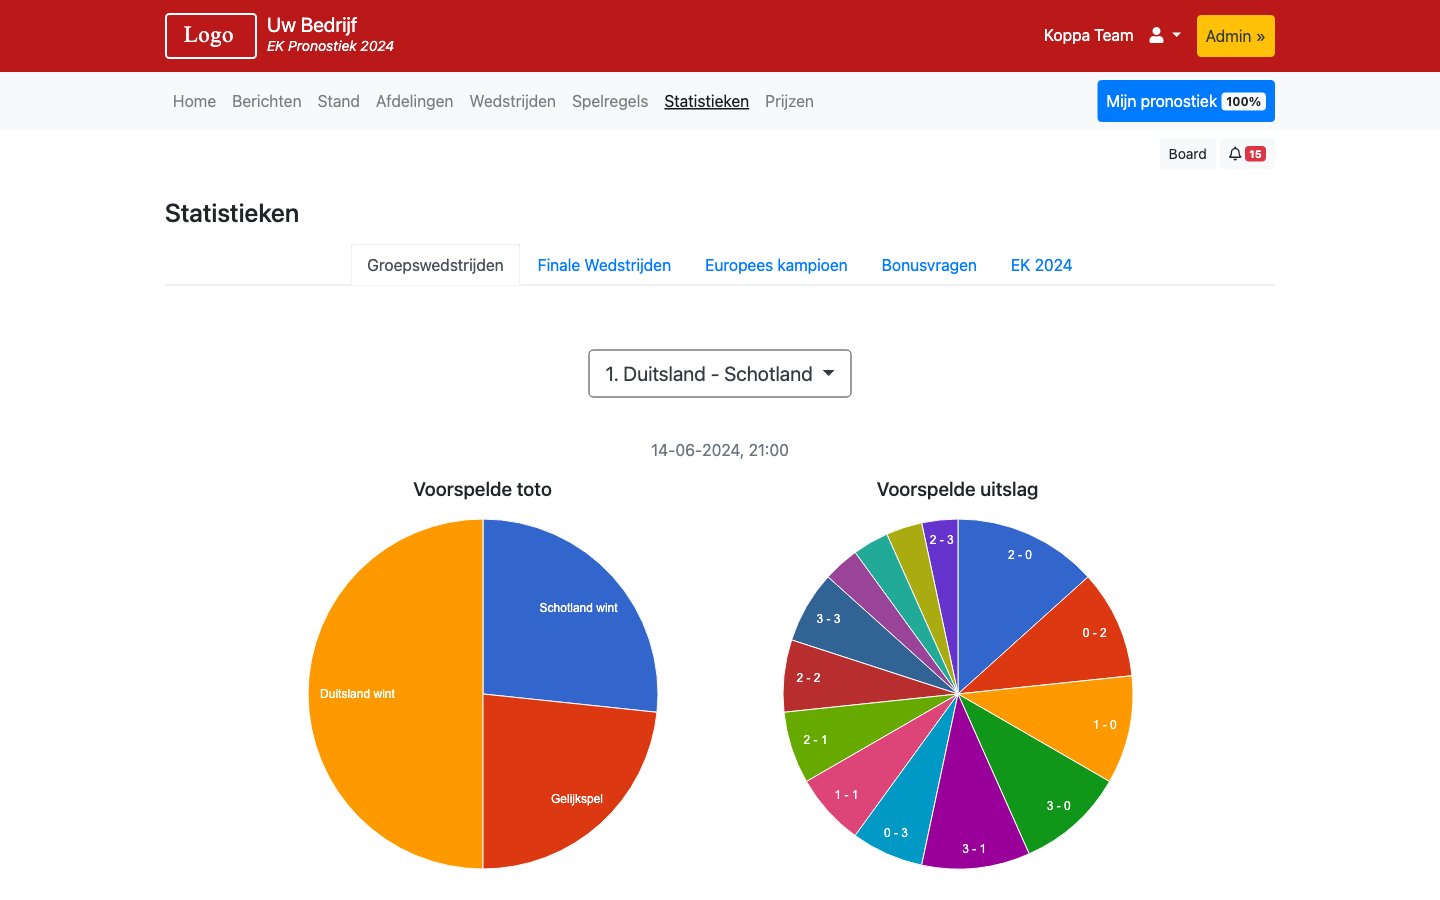
Task: Click the Logo box in the header
Action: (x=211, y=36)
